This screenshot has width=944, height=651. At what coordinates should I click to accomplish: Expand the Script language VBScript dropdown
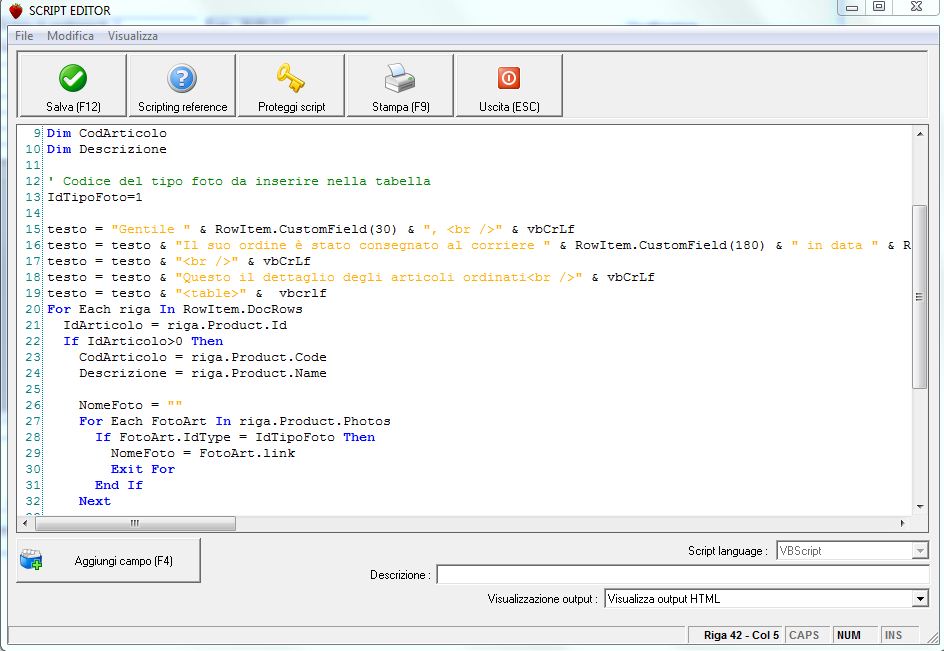[x=920, y=551]
